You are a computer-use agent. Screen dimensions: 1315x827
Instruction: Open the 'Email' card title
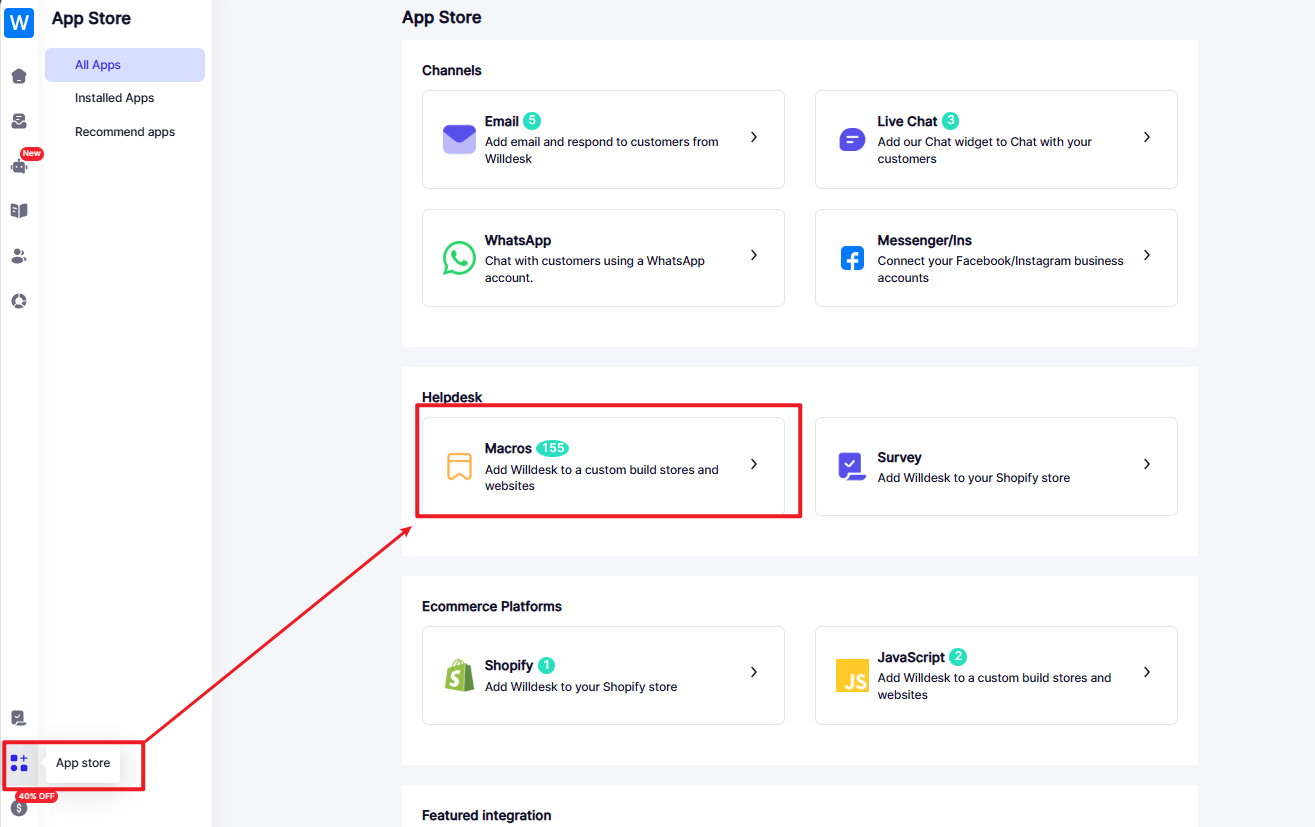[502, 121]
